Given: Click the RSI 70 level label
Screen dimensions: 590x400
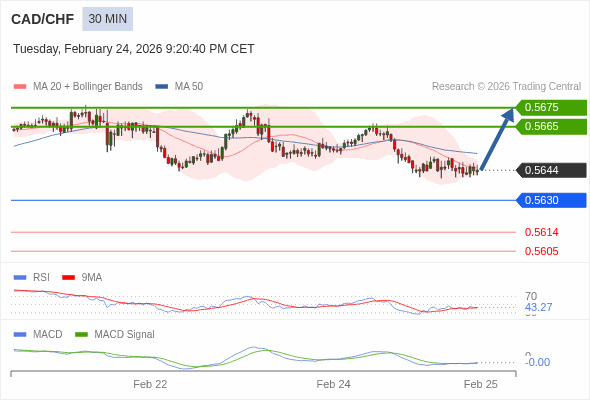Looking at the screenshot, I should click(x=531, y=296).
